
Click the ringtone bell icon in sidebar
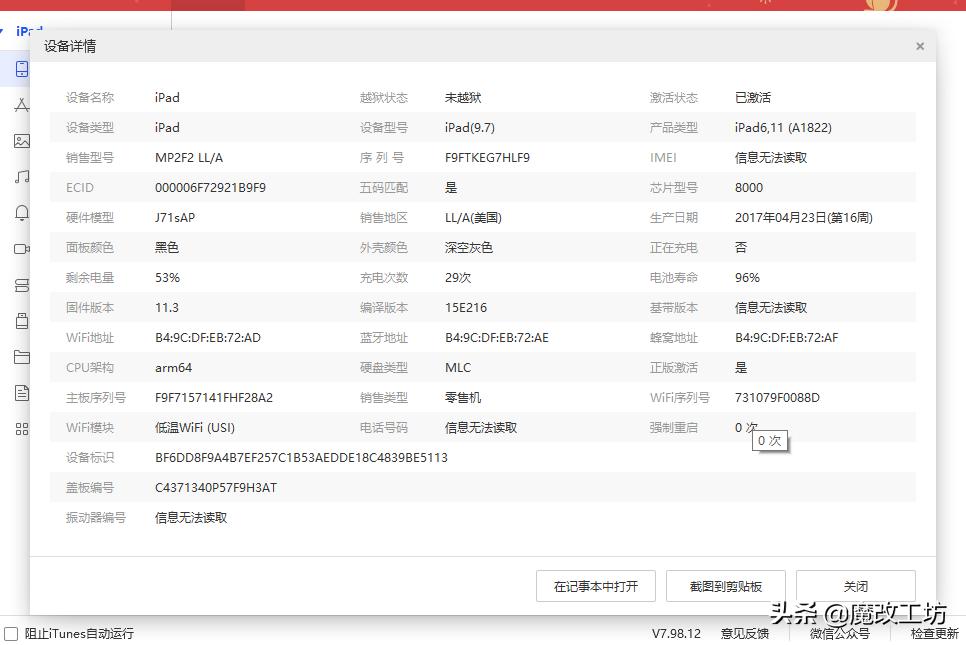click(x=22, y=213)
